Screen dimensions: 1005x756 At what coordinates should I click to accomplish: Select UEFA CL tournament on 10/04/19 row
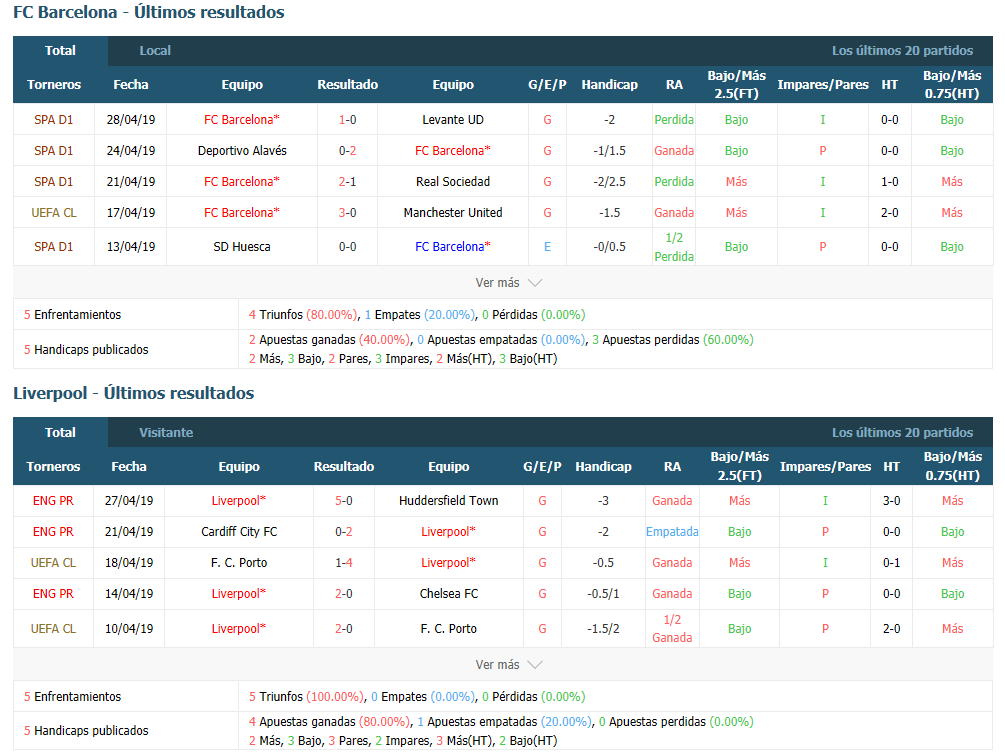[x=53, y=629]
